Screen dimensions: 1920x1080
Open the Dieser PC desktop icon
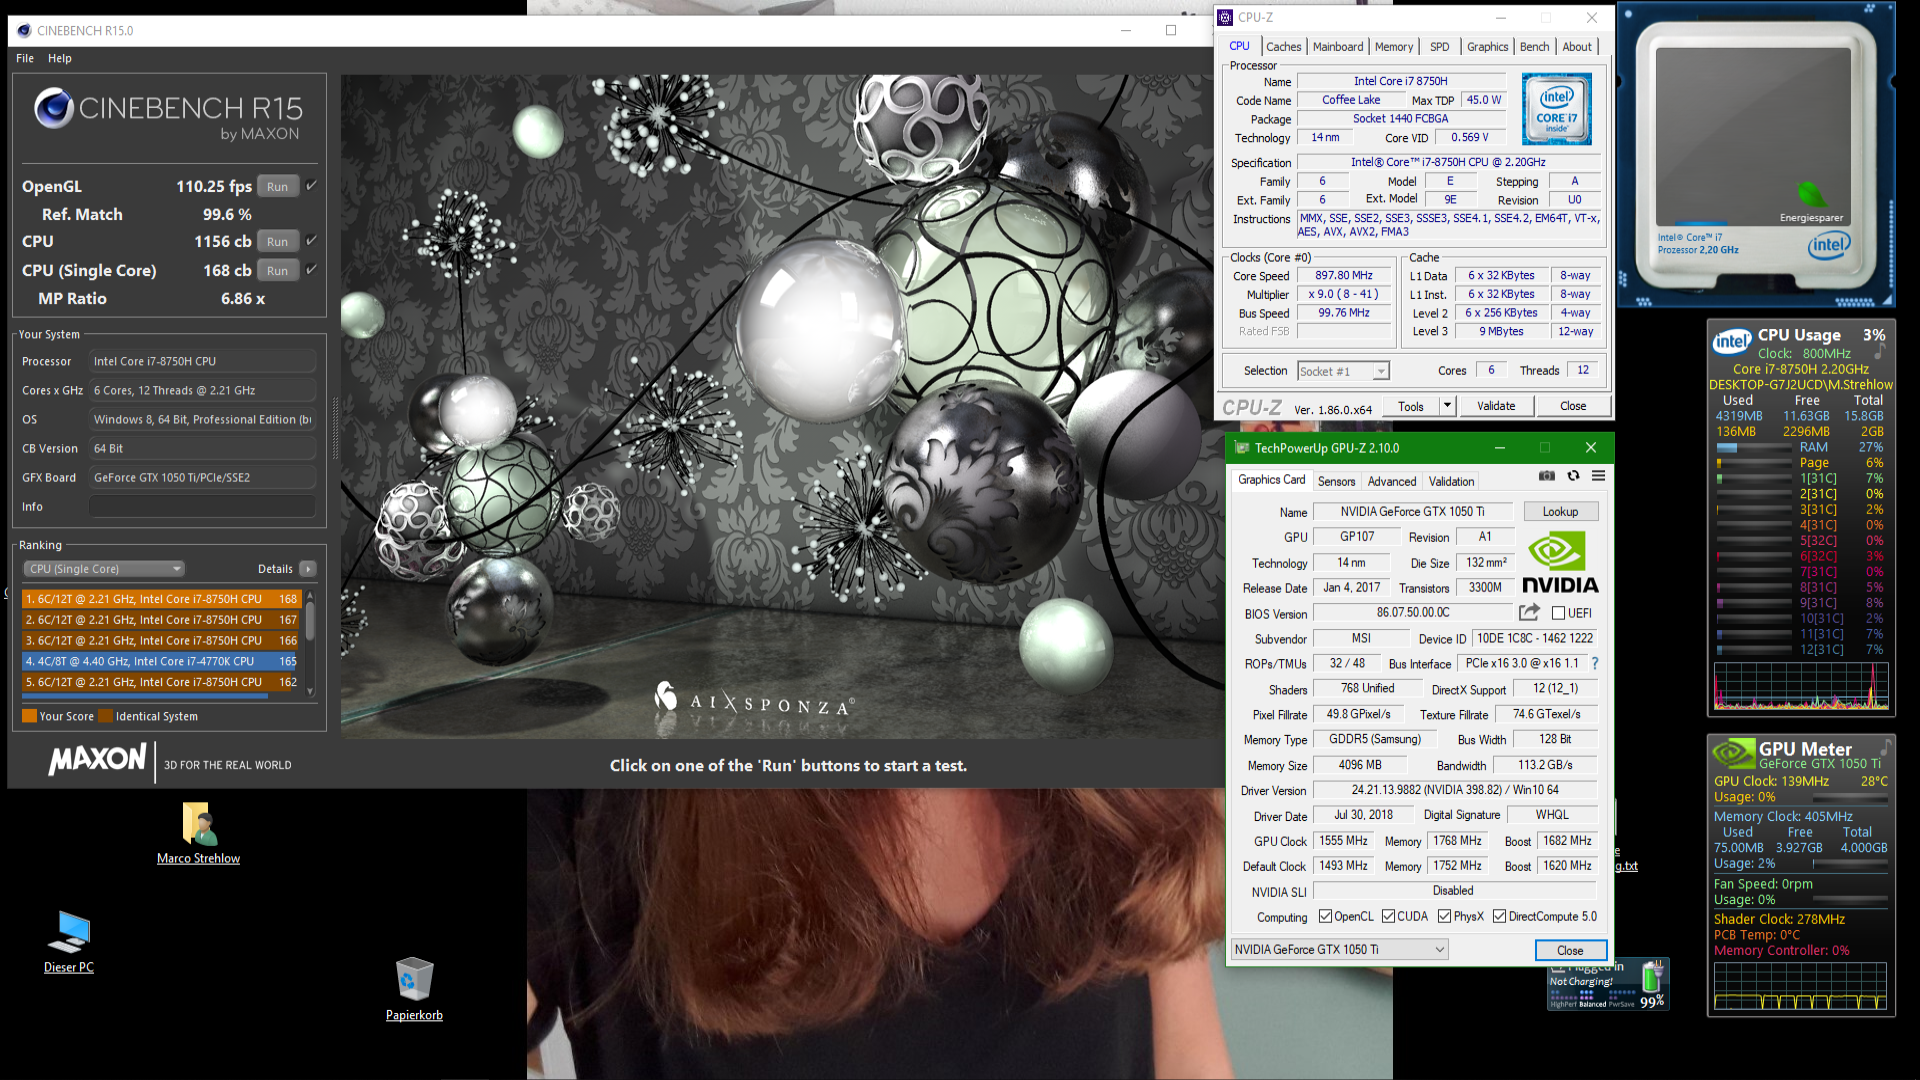pyautogui.click(x=69, y=933)
